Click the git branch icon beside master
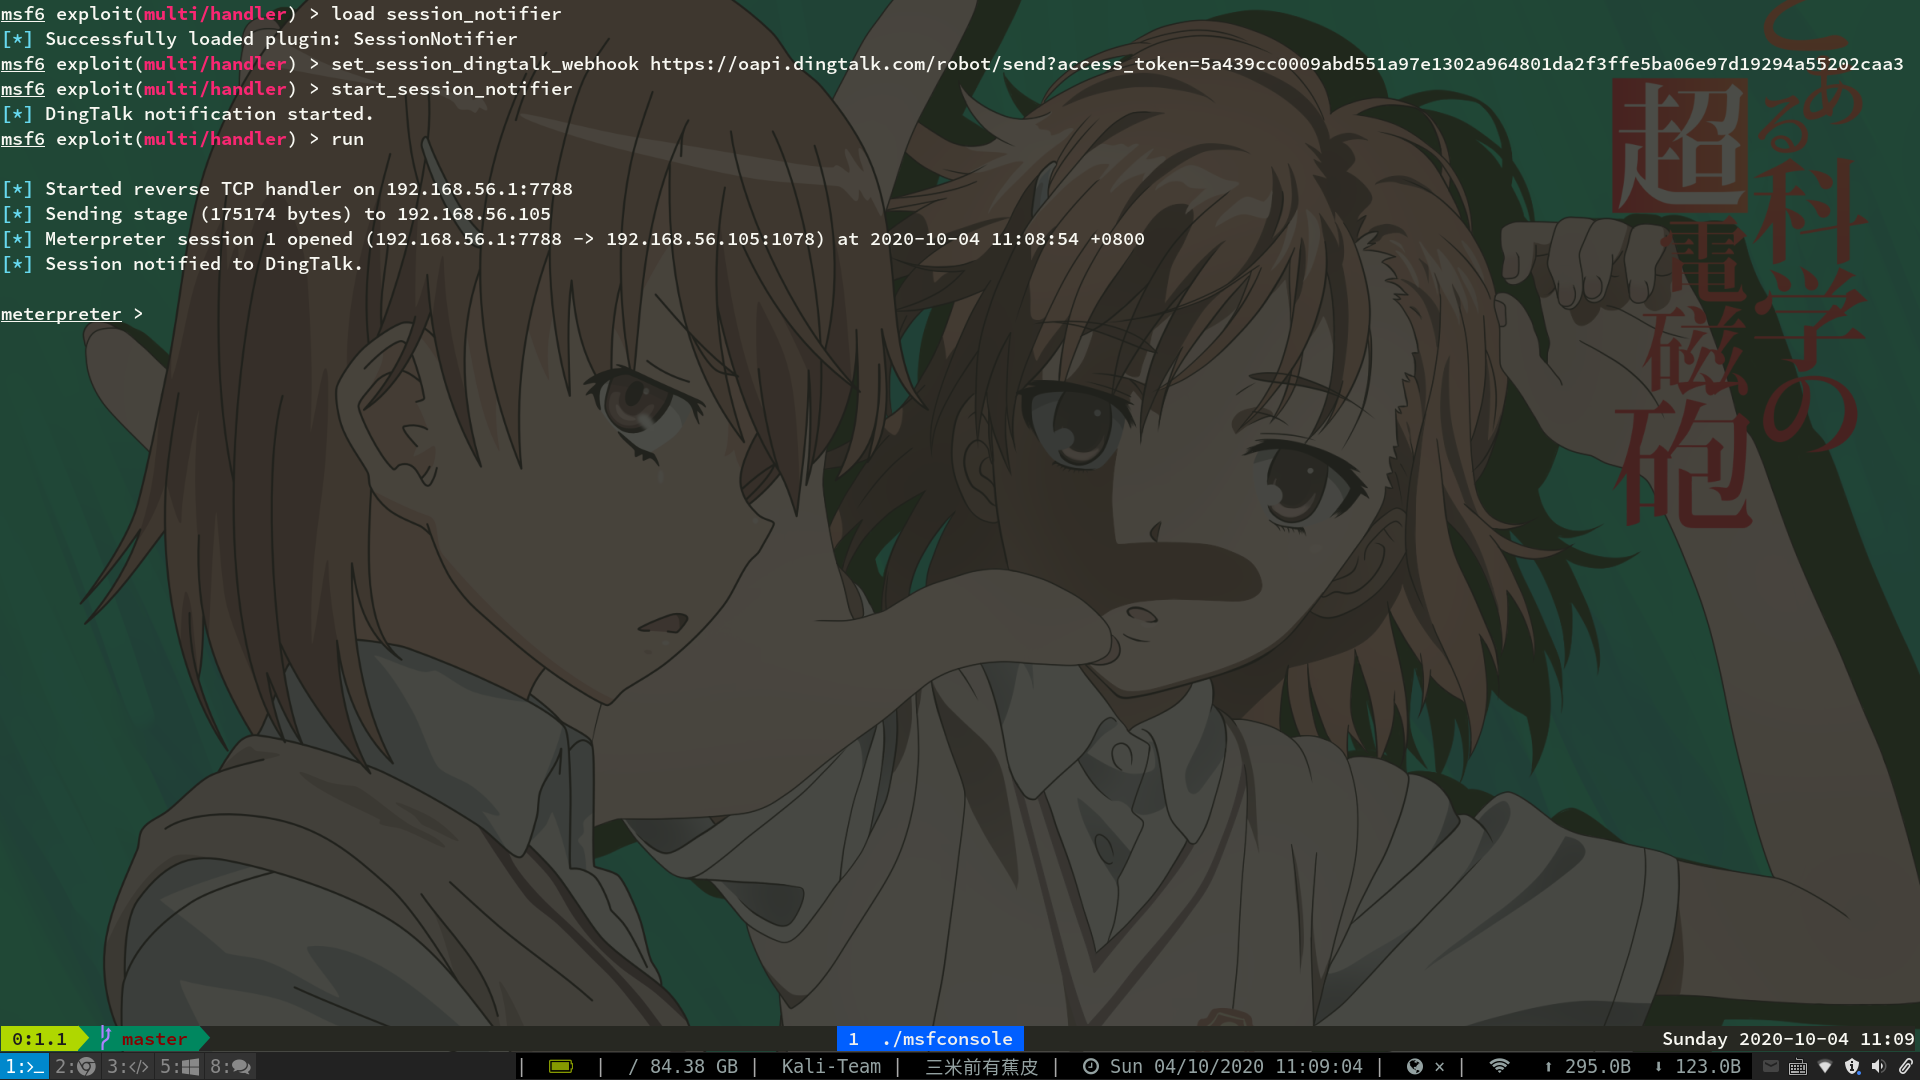1920x1080 pixels. [x=105, y=1039]
